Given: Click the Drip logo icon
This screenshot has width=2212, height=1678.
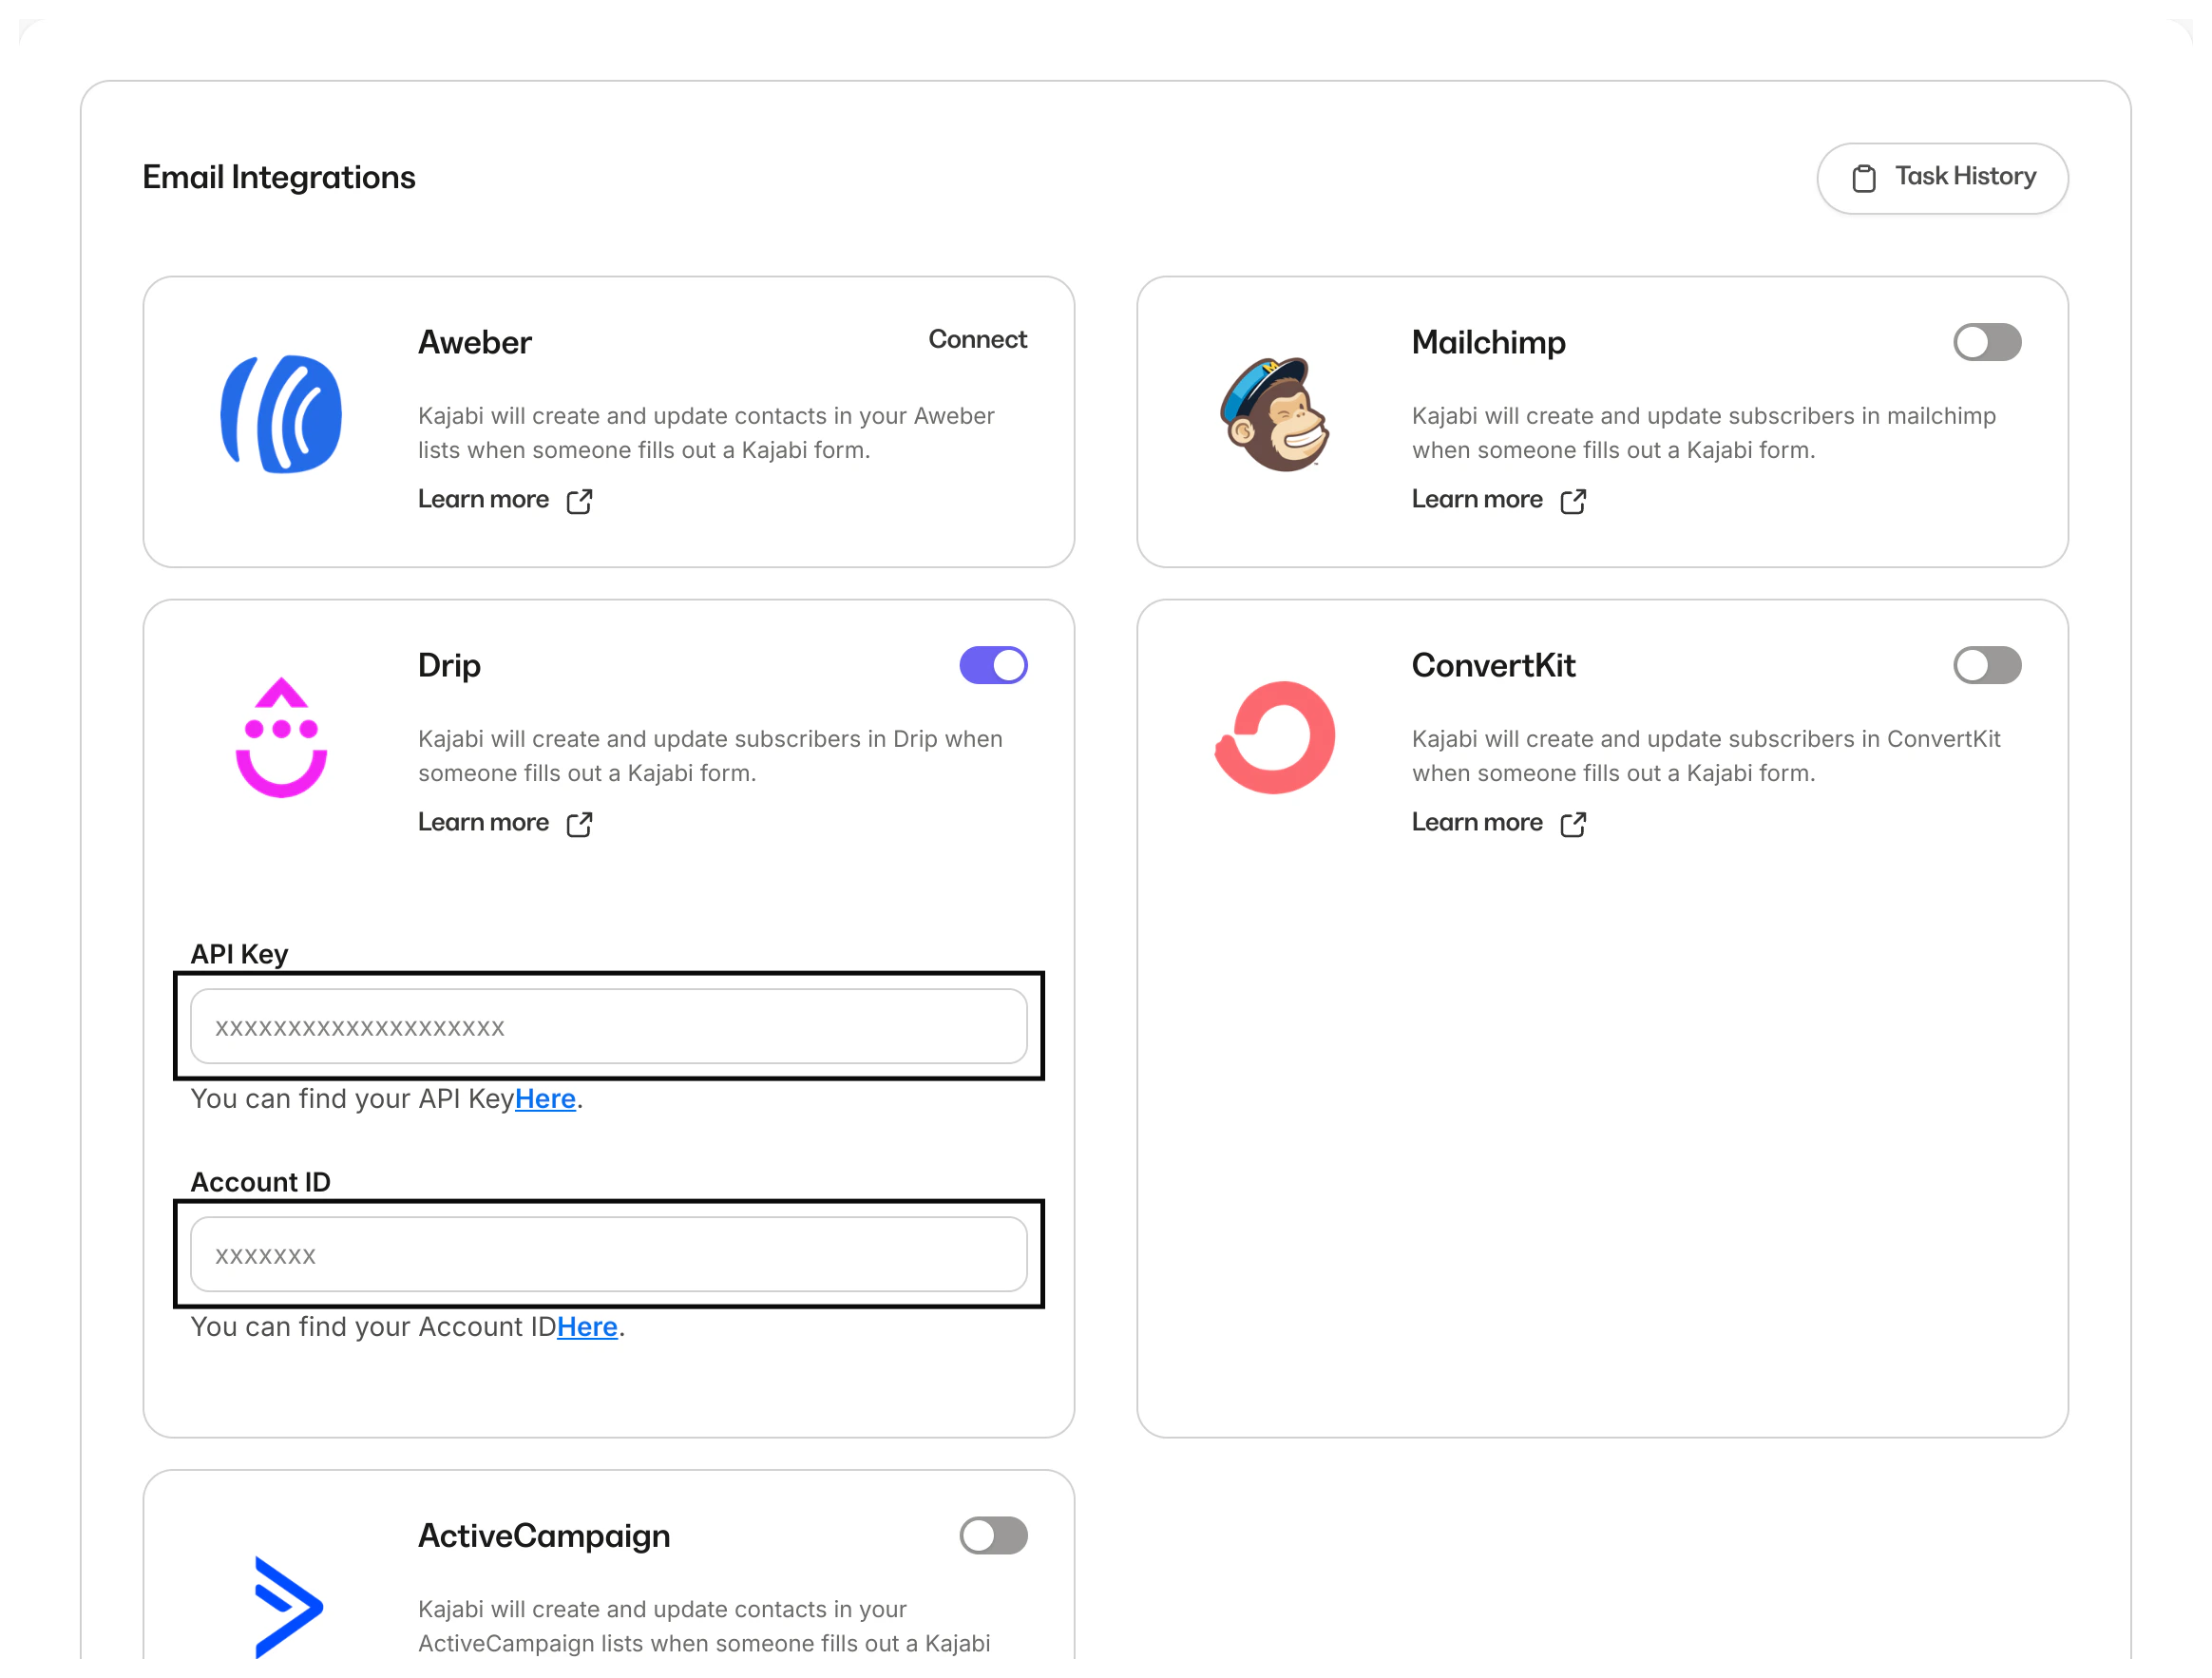Looking at the screenshot, I should coord(281,738).
